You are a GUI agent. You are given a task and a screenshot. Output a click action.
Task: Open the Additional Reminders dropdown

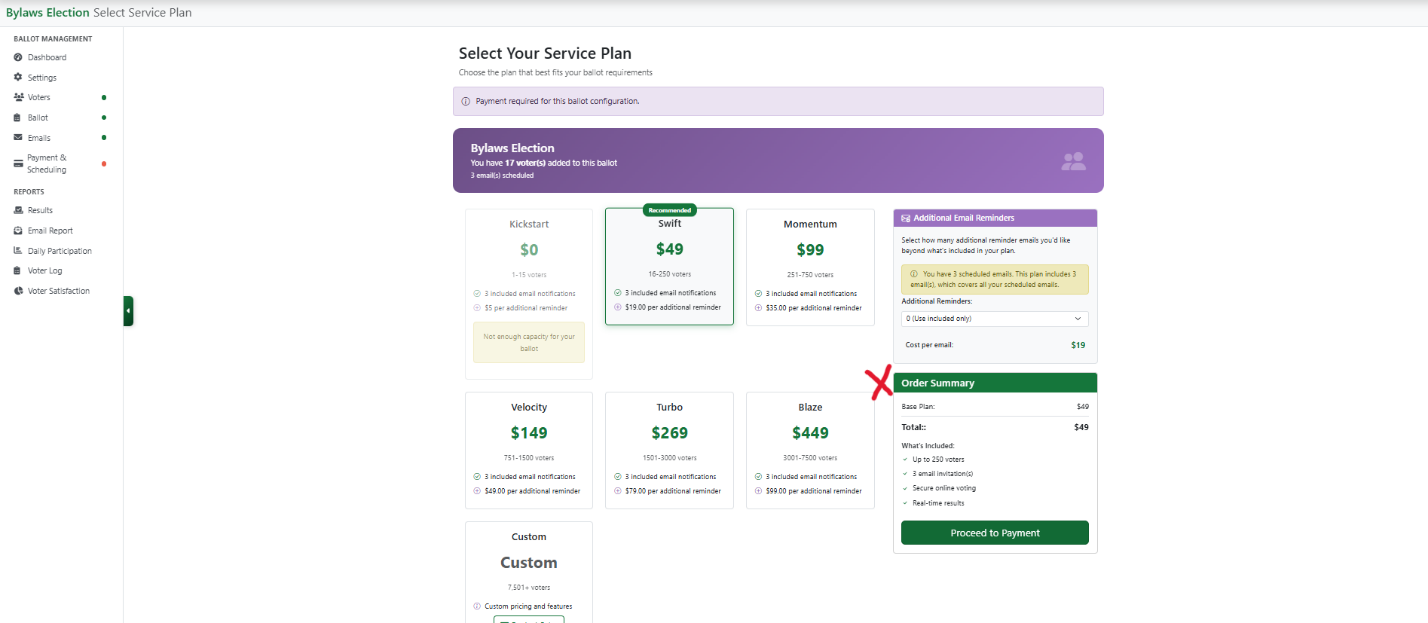click(x=995, y=319)
